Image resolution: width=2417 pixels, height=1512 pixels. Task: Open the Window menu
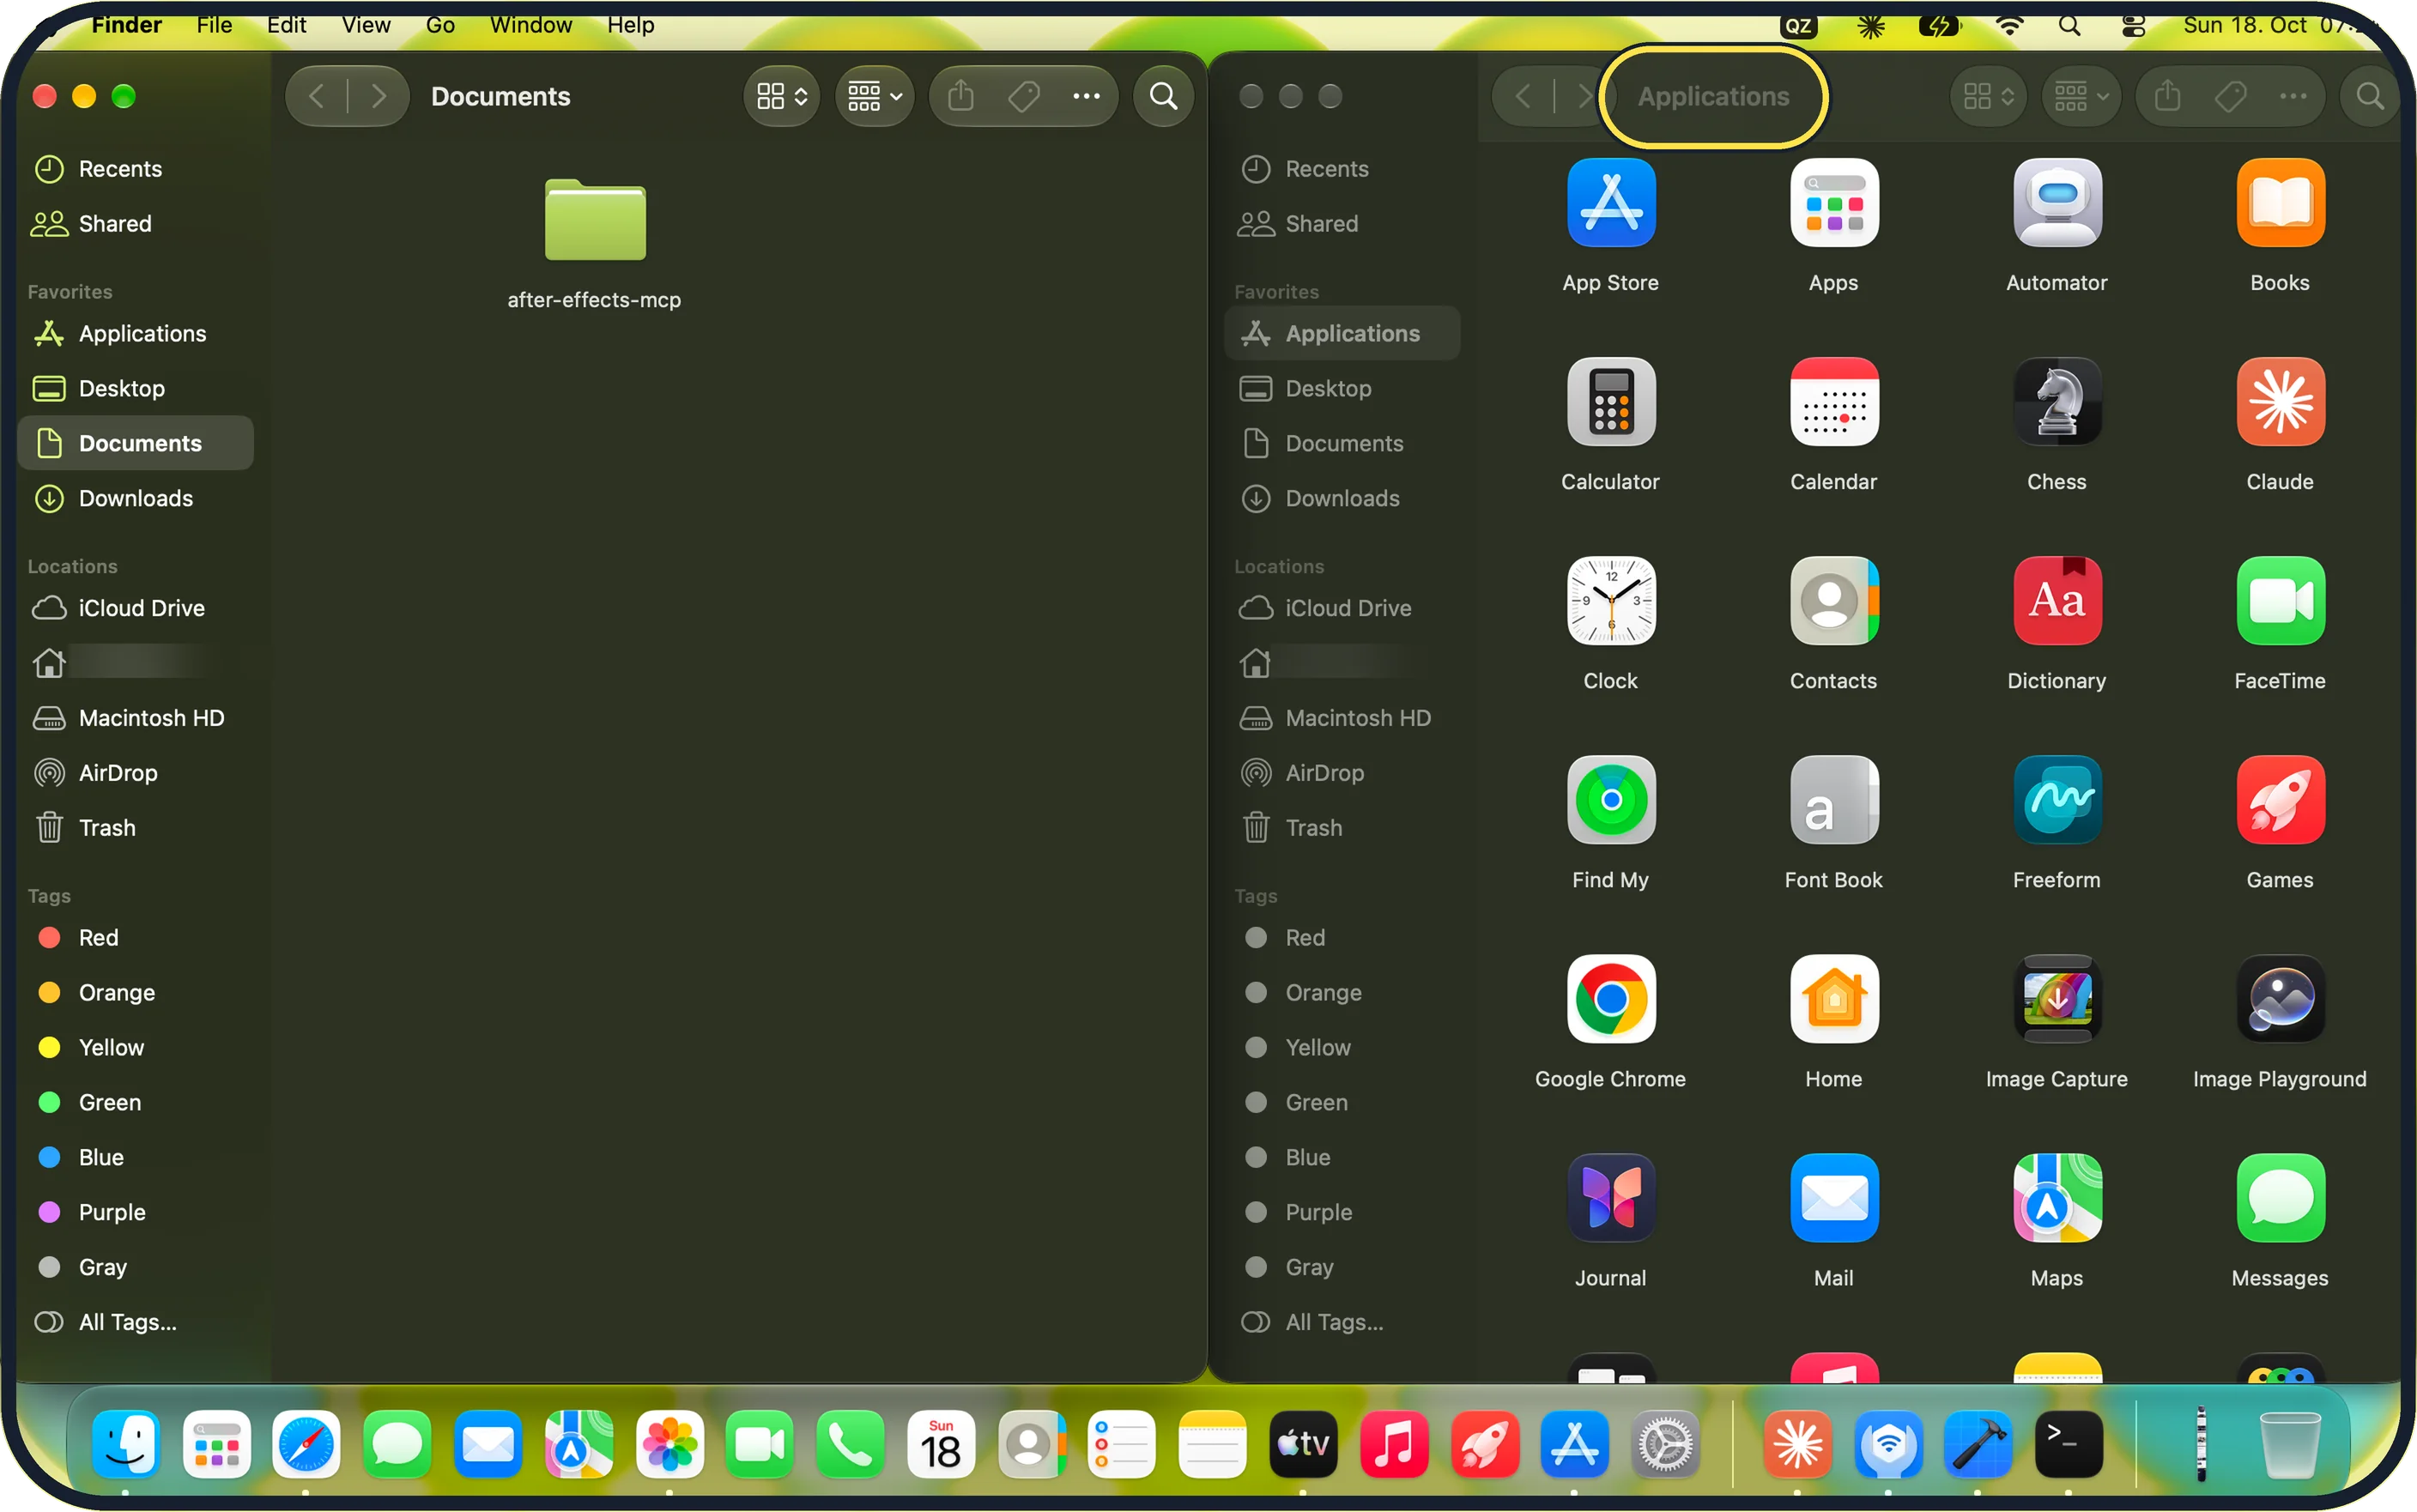(x=530, y=25)
